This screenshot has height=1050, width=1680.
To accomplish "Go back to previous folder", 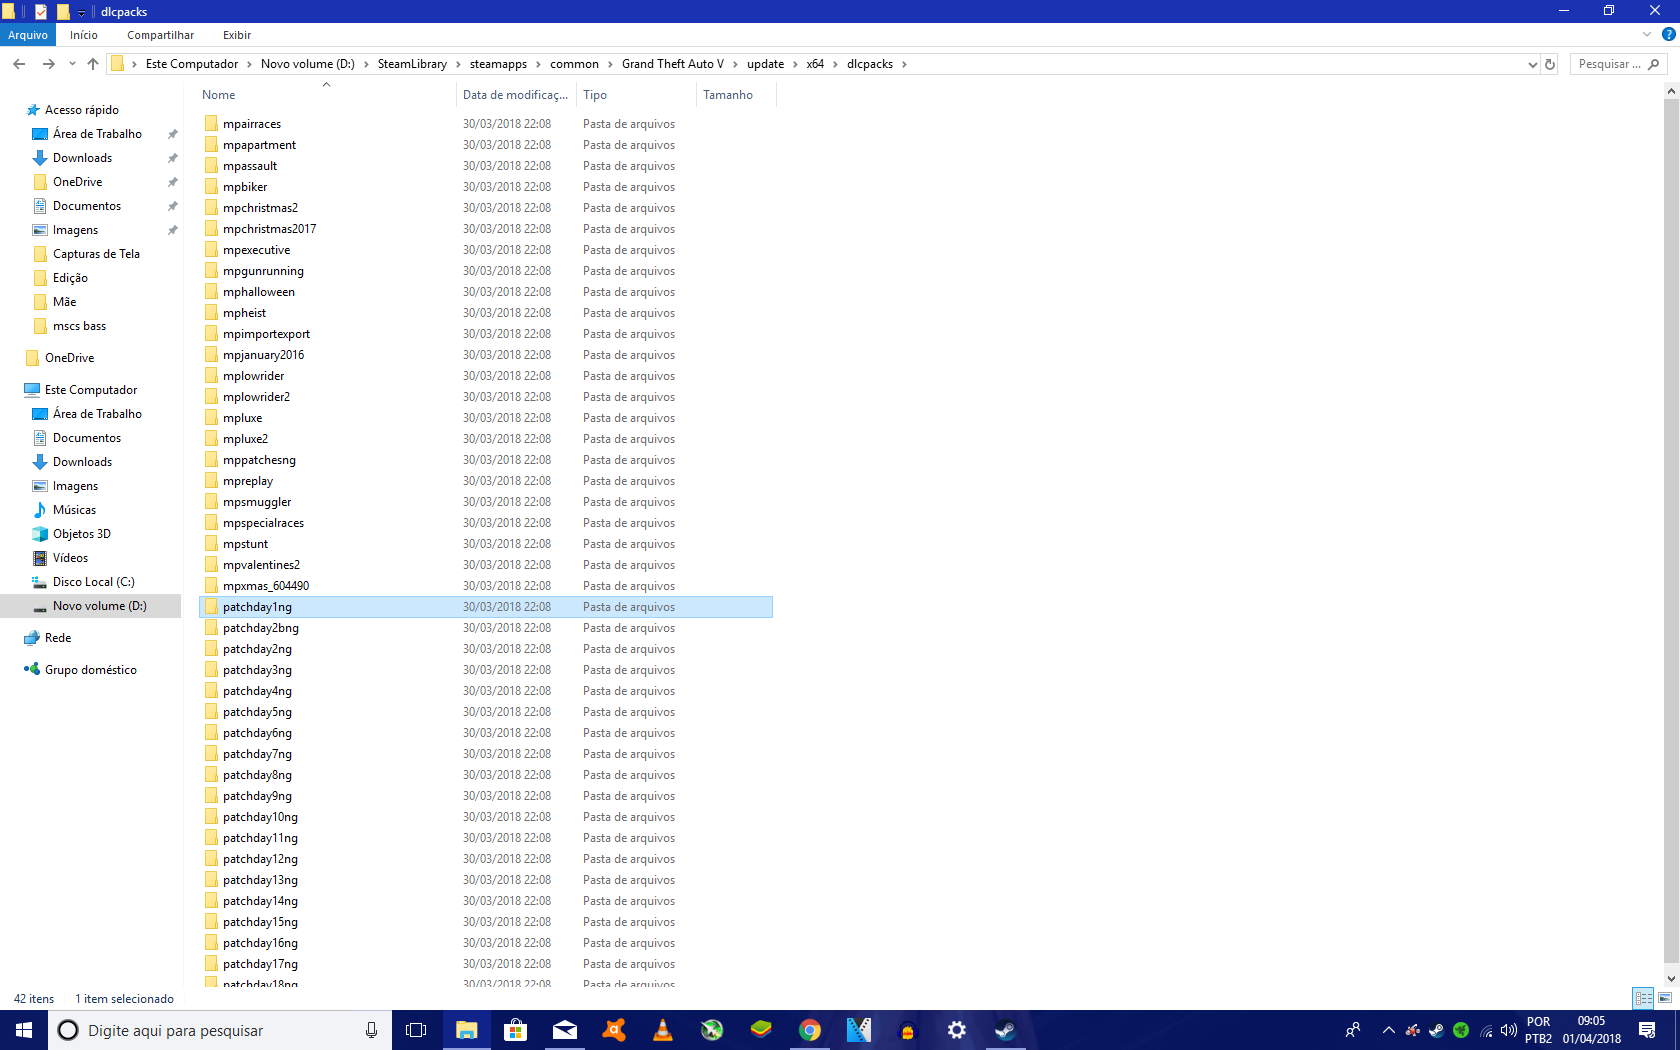I will 19,64.
